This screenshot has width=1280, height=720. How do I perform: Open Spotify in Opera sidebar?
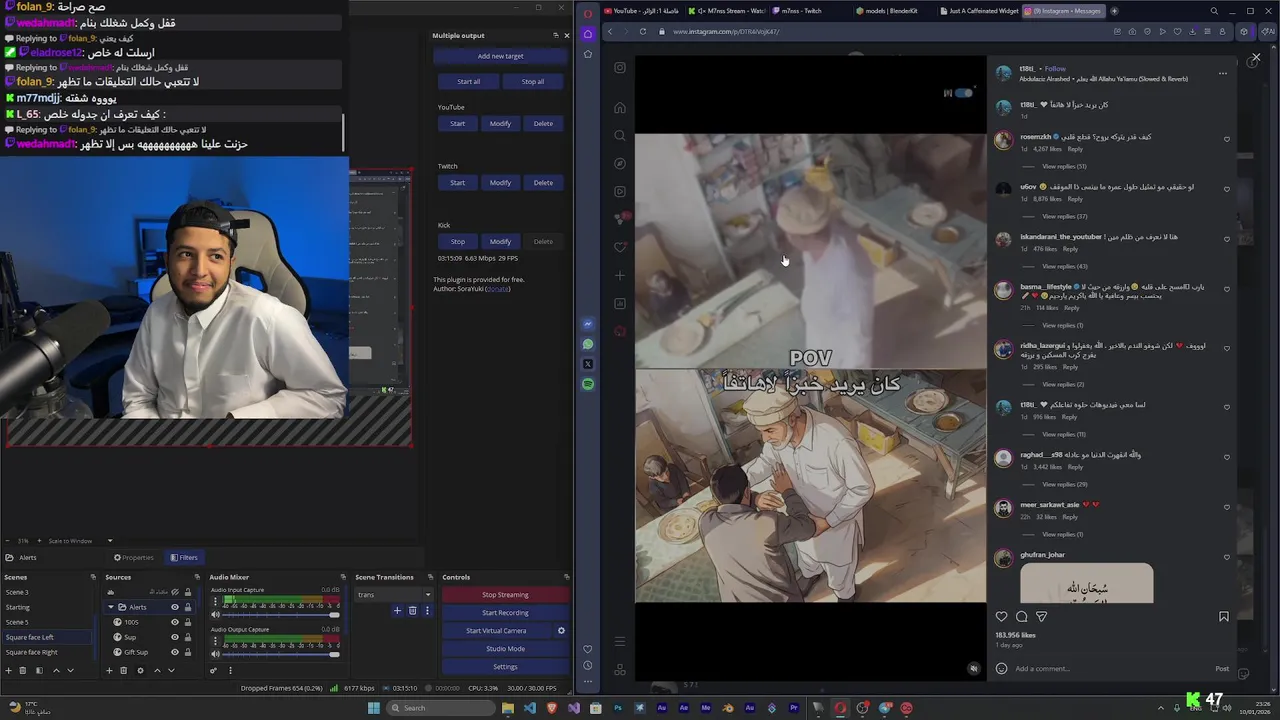(x=588, y=384)
